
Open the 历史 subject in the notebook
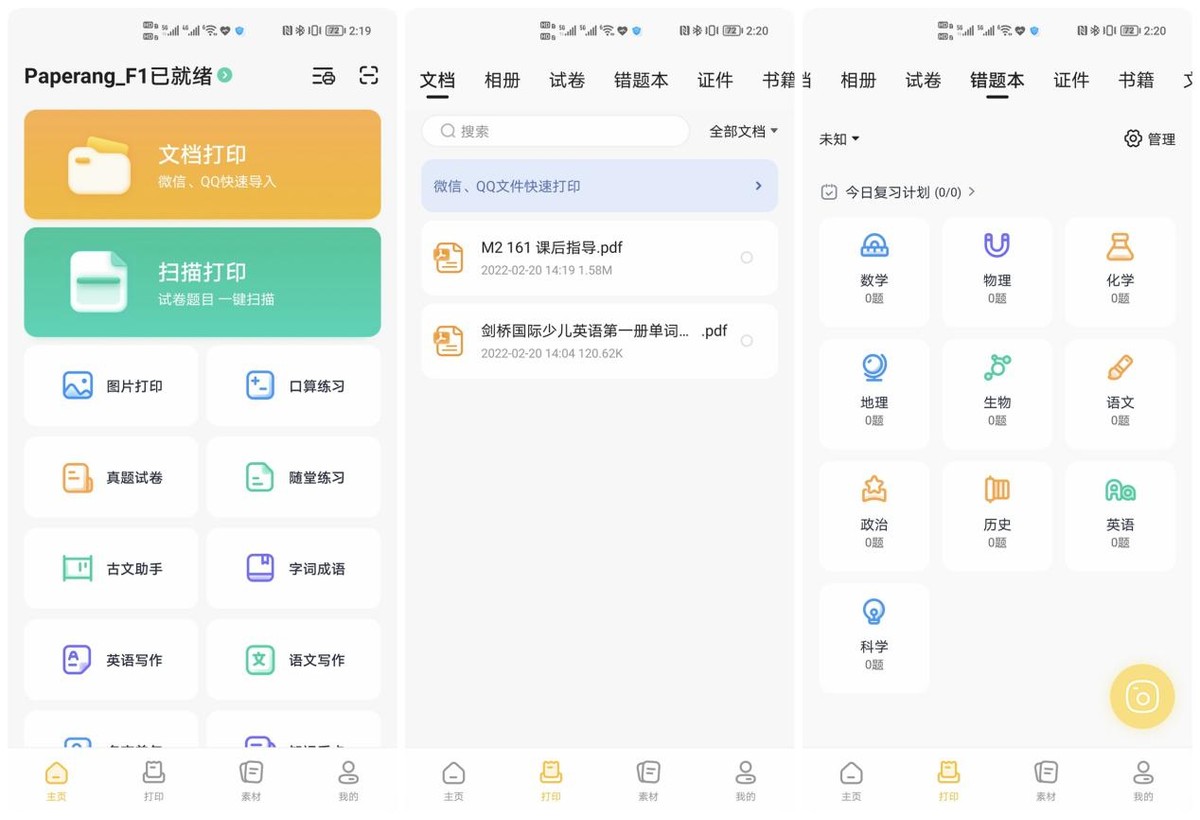(996, 516)
